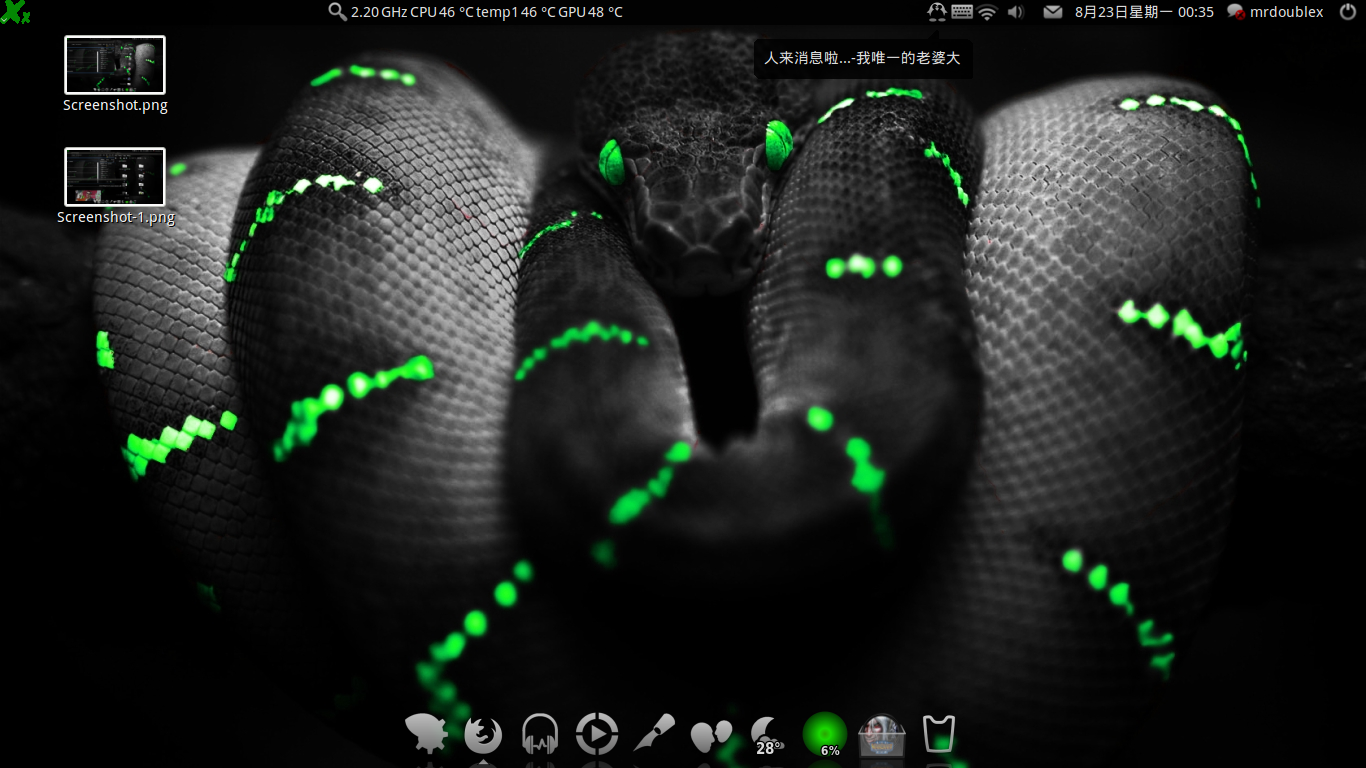Open the Warcraft game box dock icon

pyautogui.click(x=882, y=735)
